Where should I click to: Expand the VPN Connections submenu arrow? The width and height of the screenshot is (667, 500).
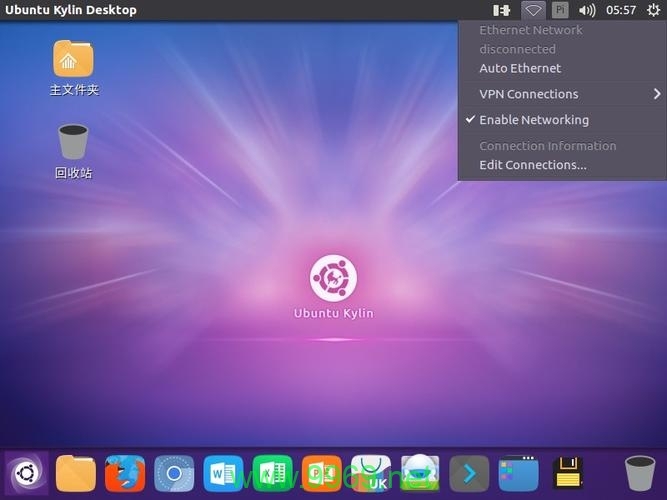657,94
